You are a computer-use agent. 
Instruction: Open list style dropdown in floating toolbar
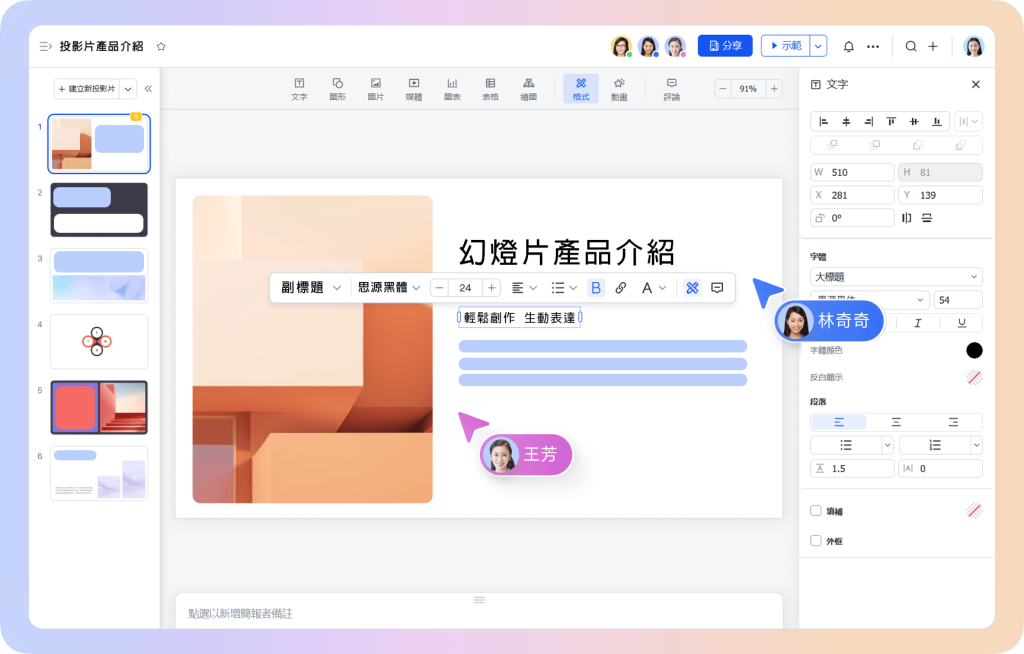564,287
